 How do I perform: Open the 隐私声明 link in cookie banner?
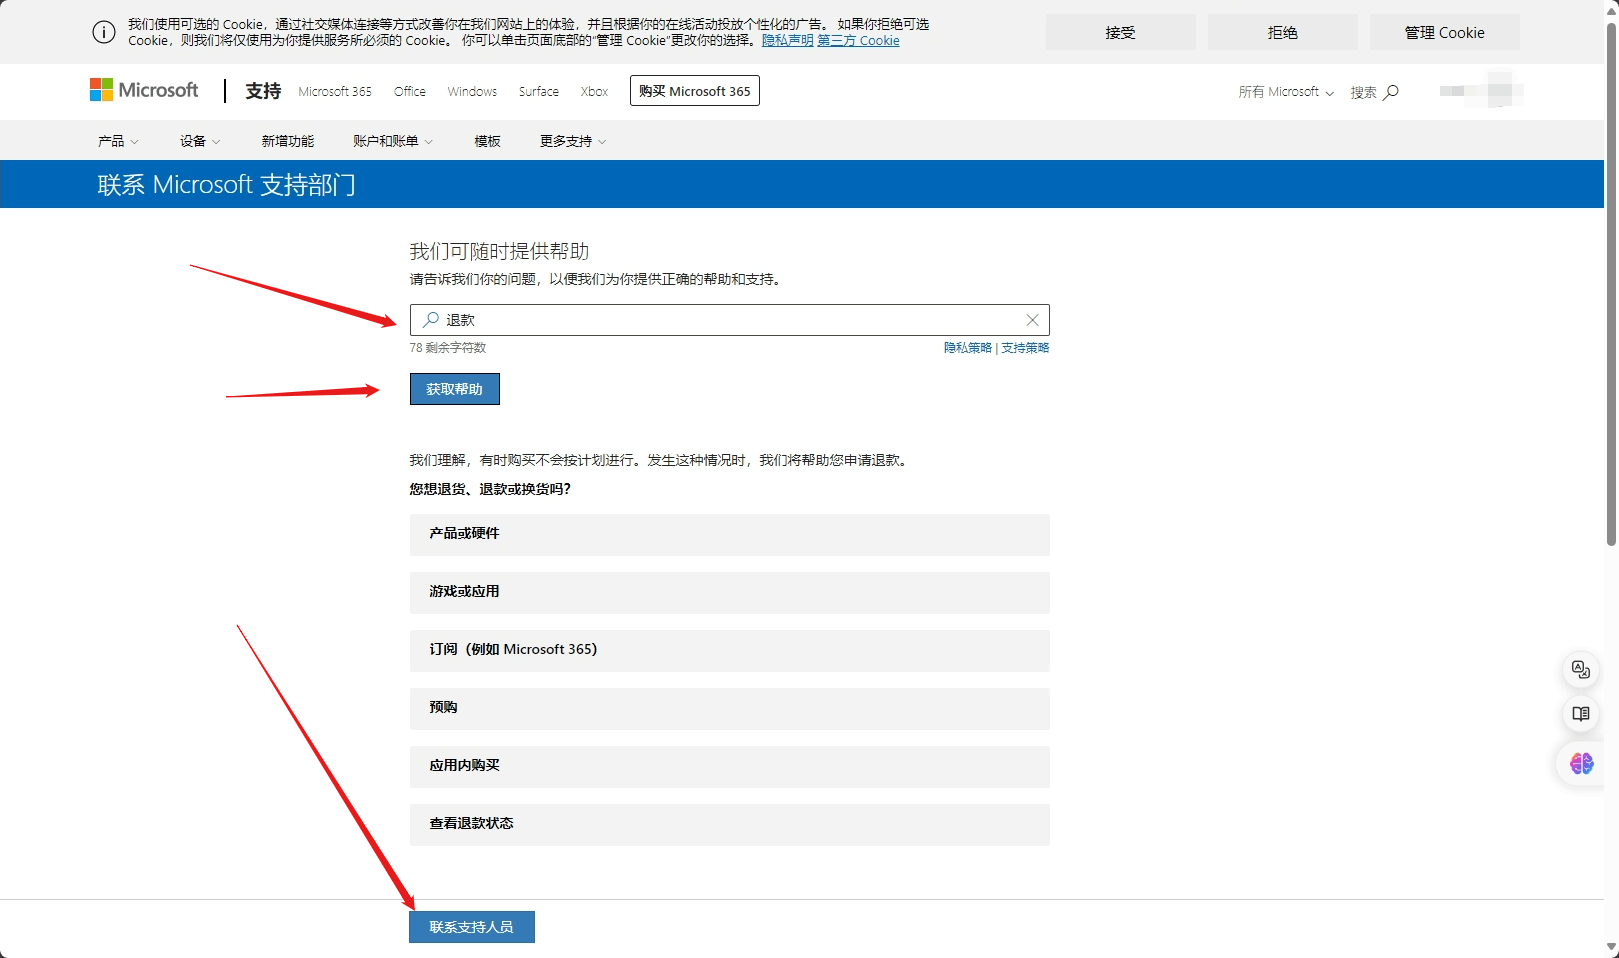tap(787, 41)
